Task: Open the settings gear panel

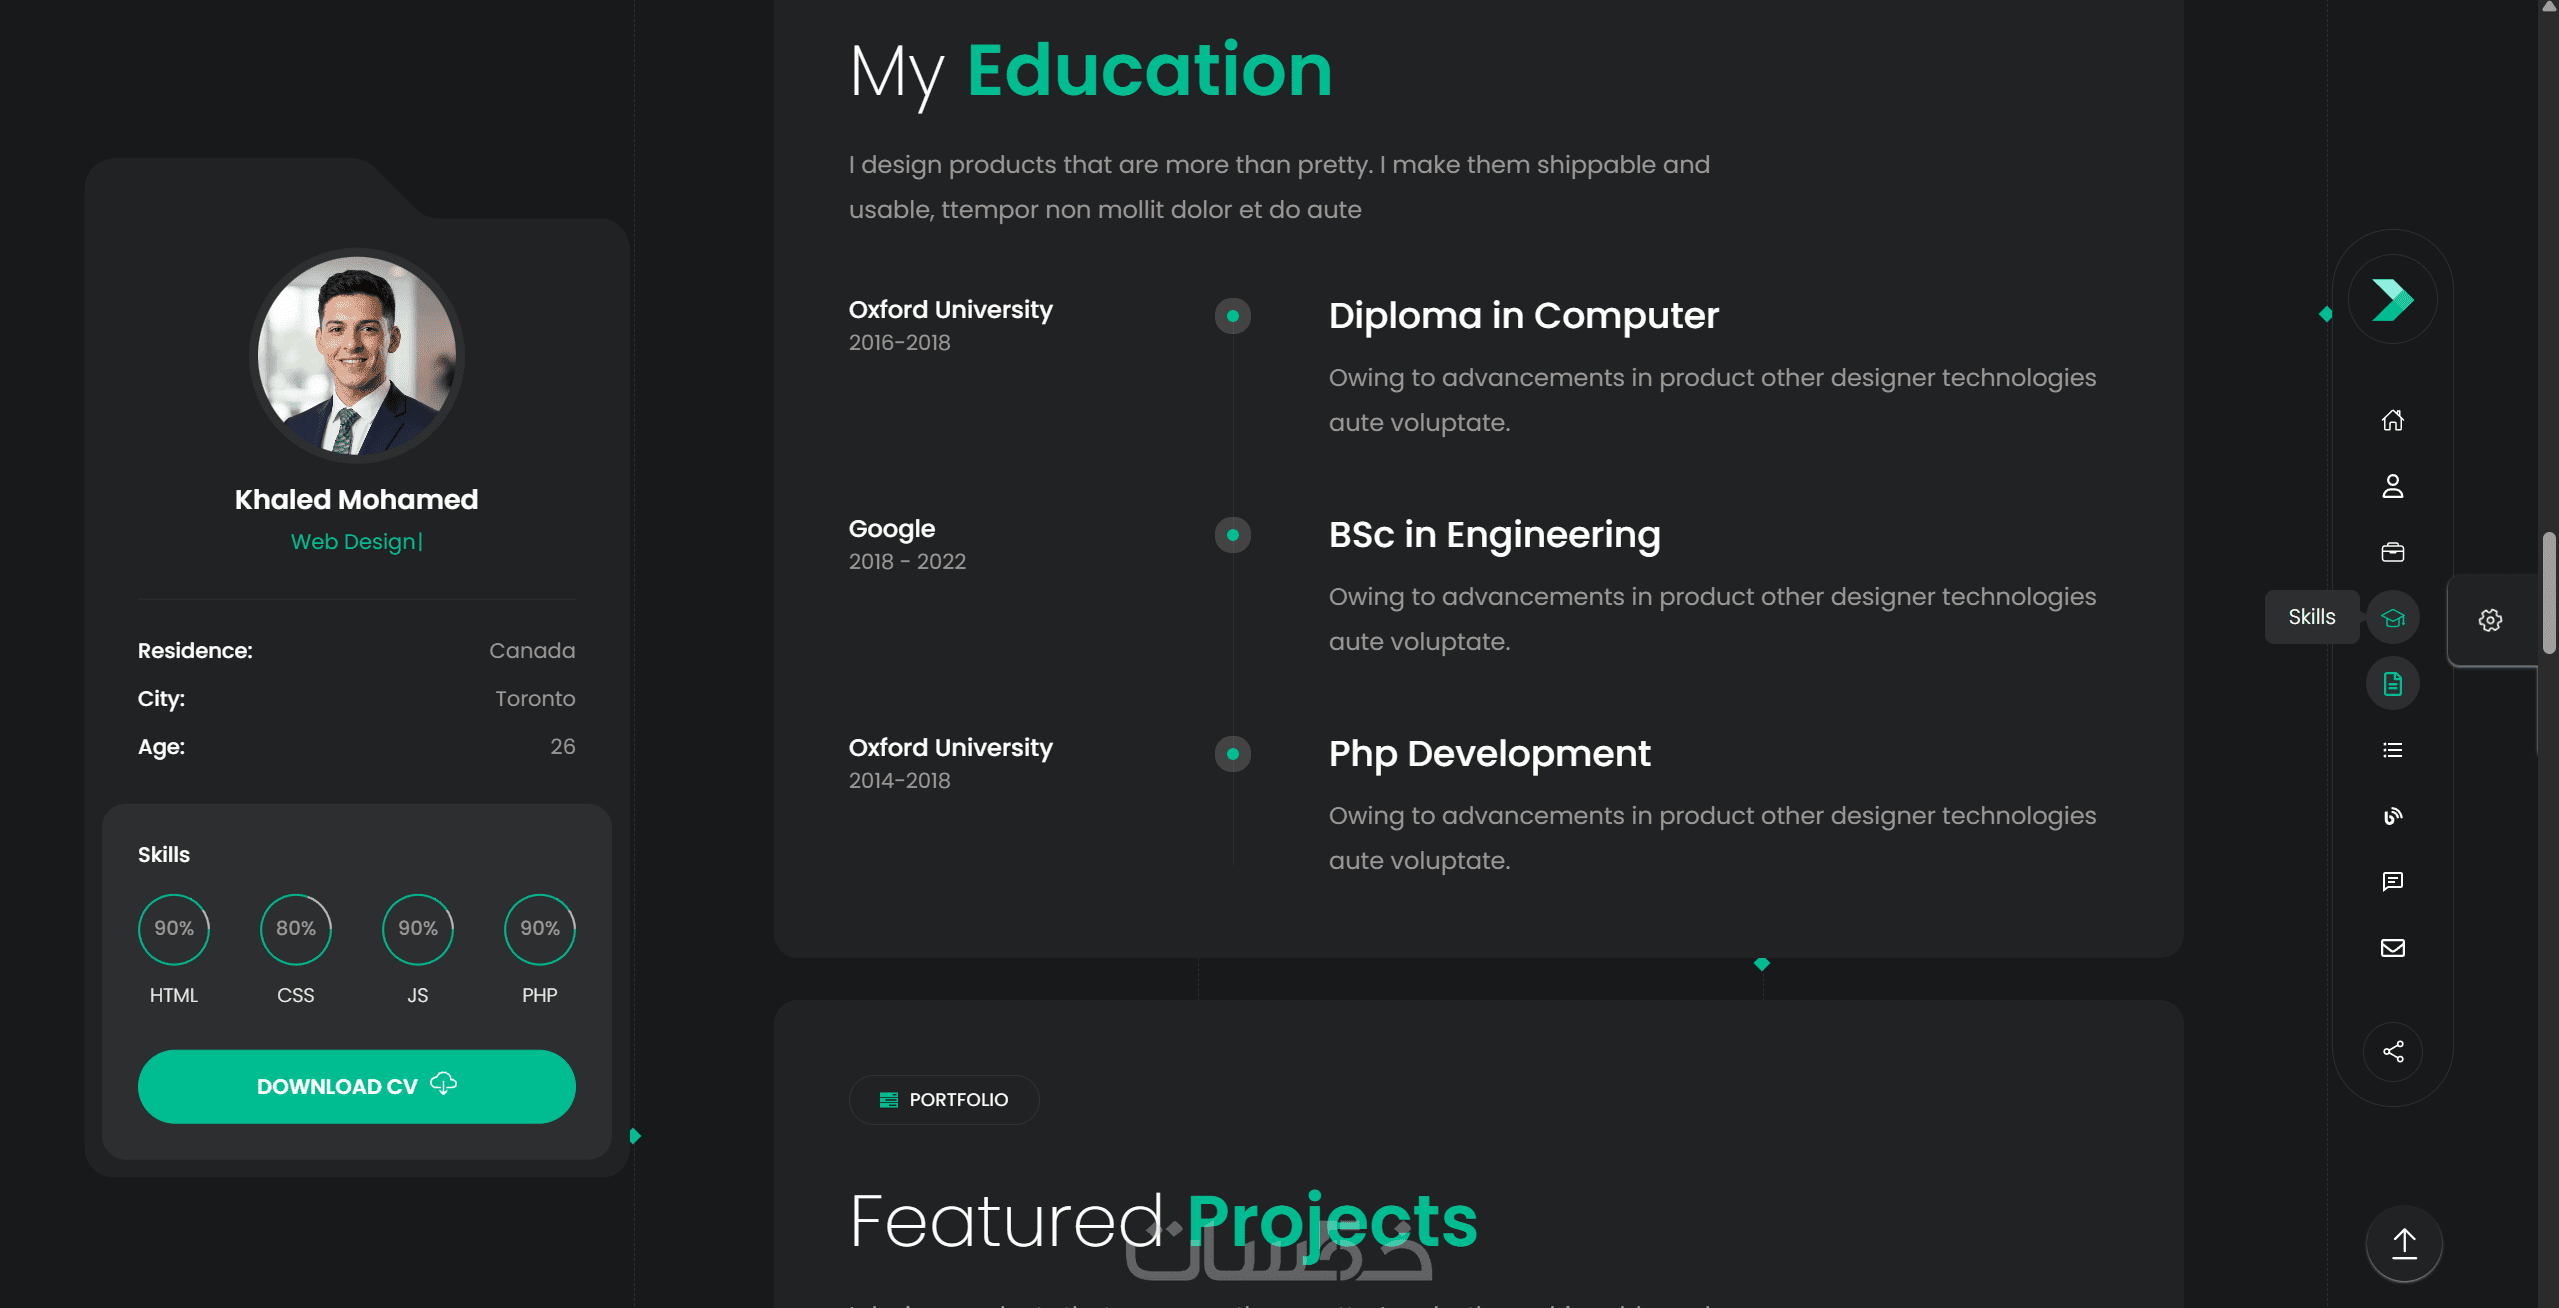Action: pos(2490,620)
